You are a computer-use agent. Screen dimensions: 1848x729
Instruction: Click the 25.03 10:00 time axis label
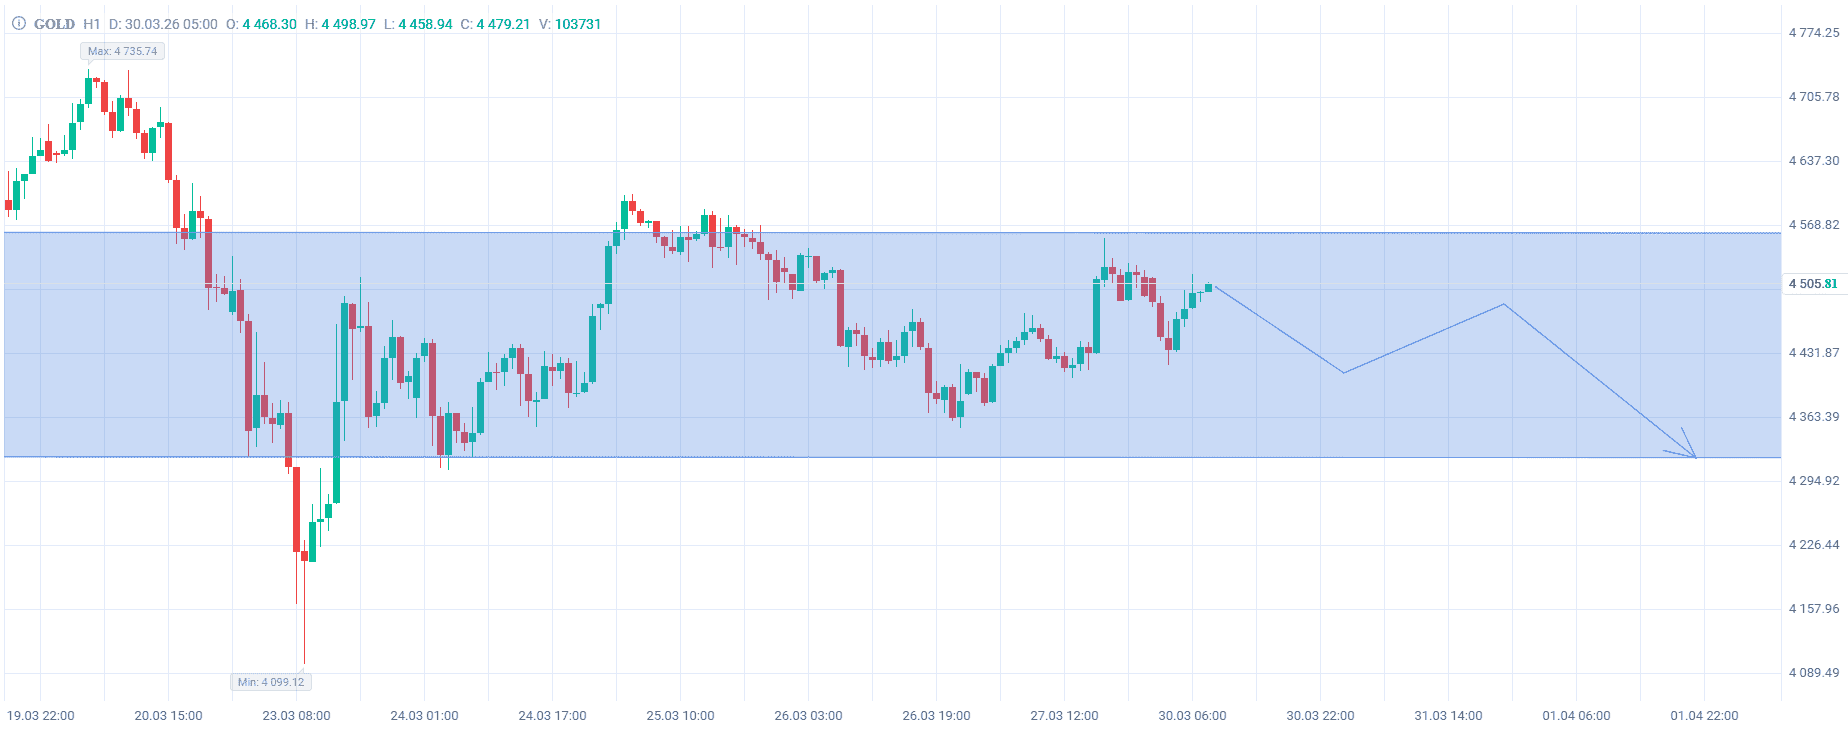680,716
